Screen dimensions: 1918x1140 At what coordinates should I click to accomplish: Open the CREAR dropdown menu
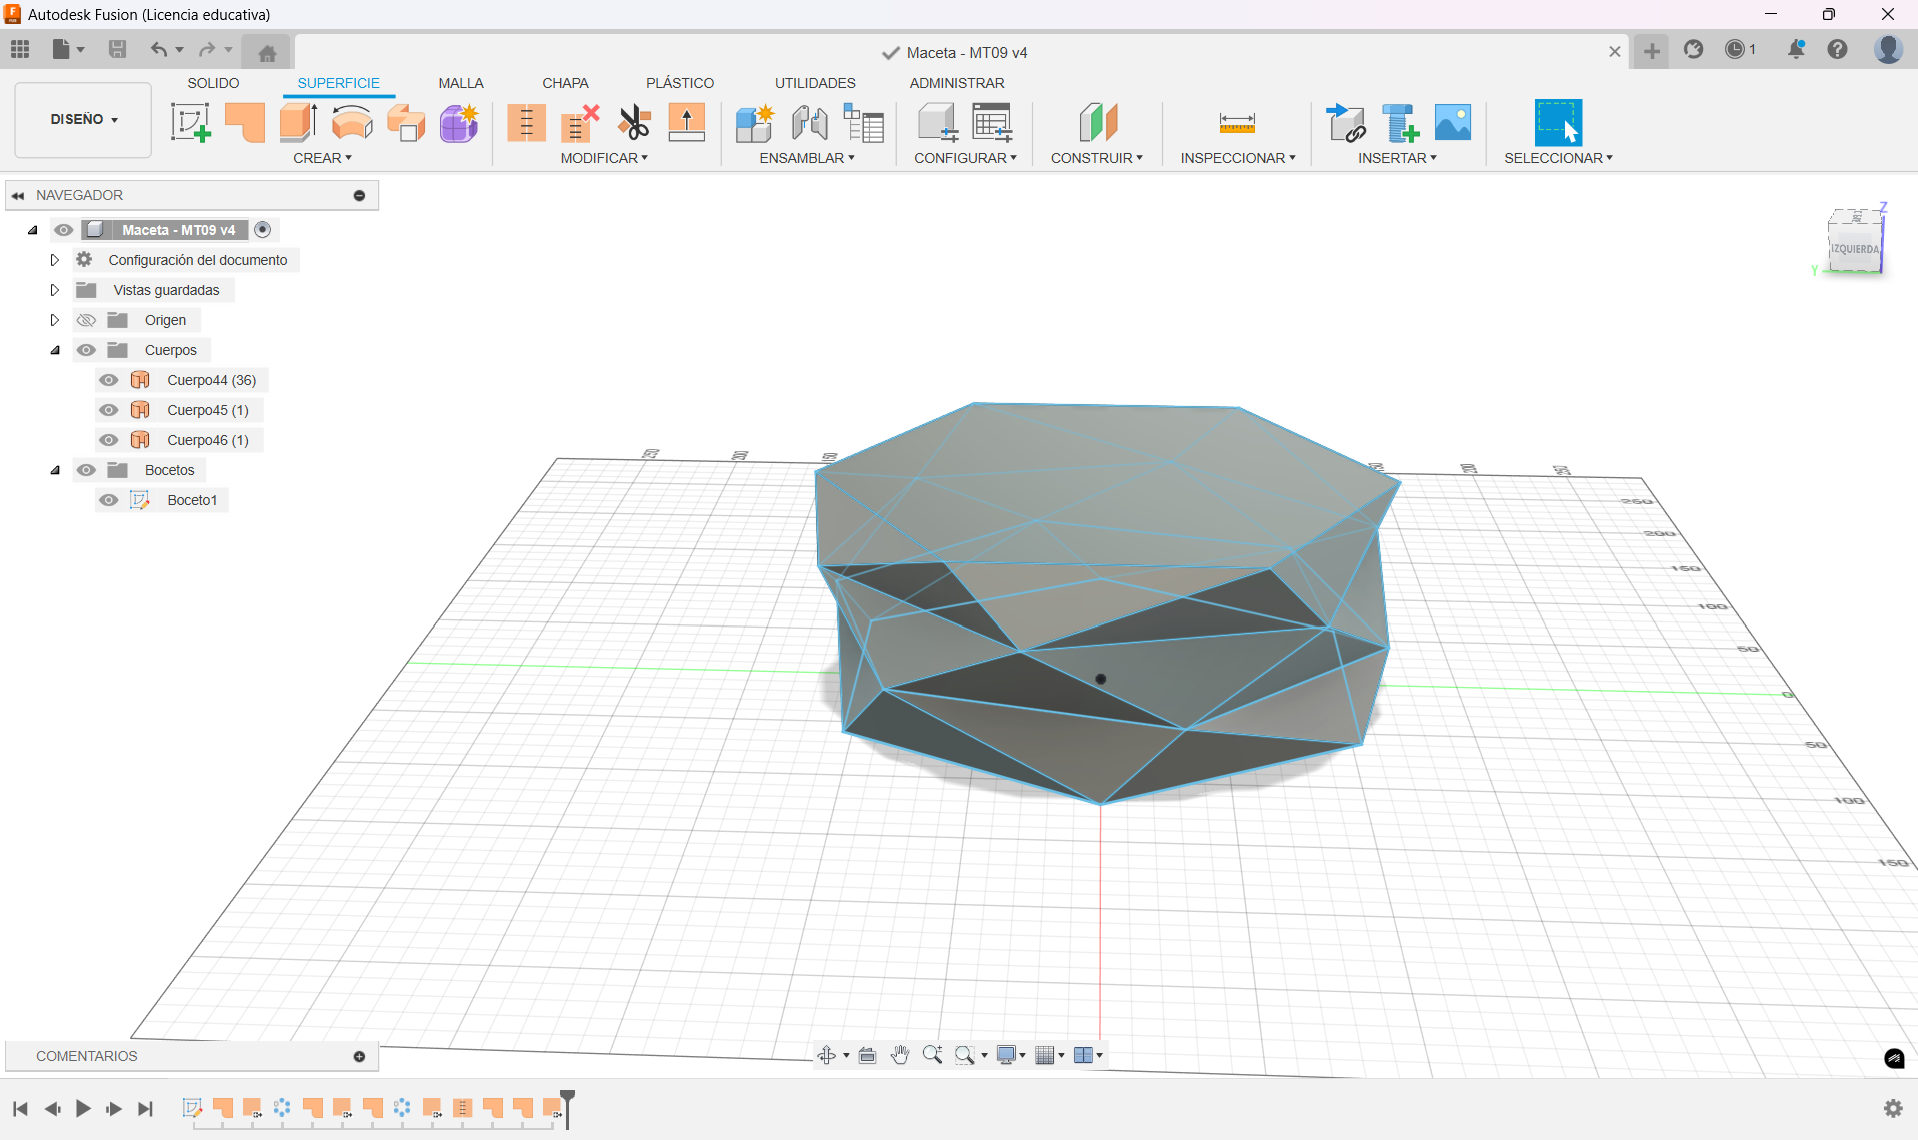(x=322, y=158)
